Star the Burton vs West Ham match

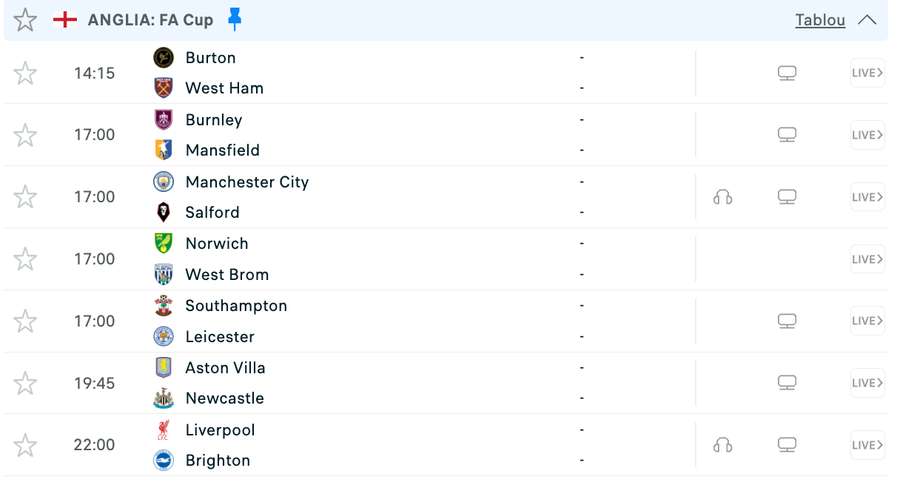tap(26, 73)
